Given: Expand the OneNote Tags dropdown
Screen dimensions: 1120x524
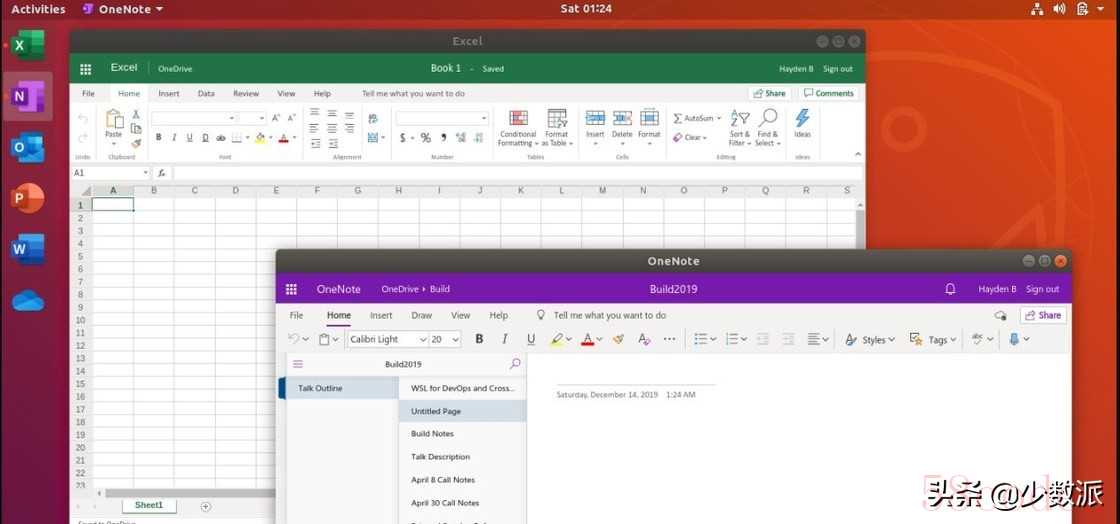Looking at the screenshot, I should point(933,340).
